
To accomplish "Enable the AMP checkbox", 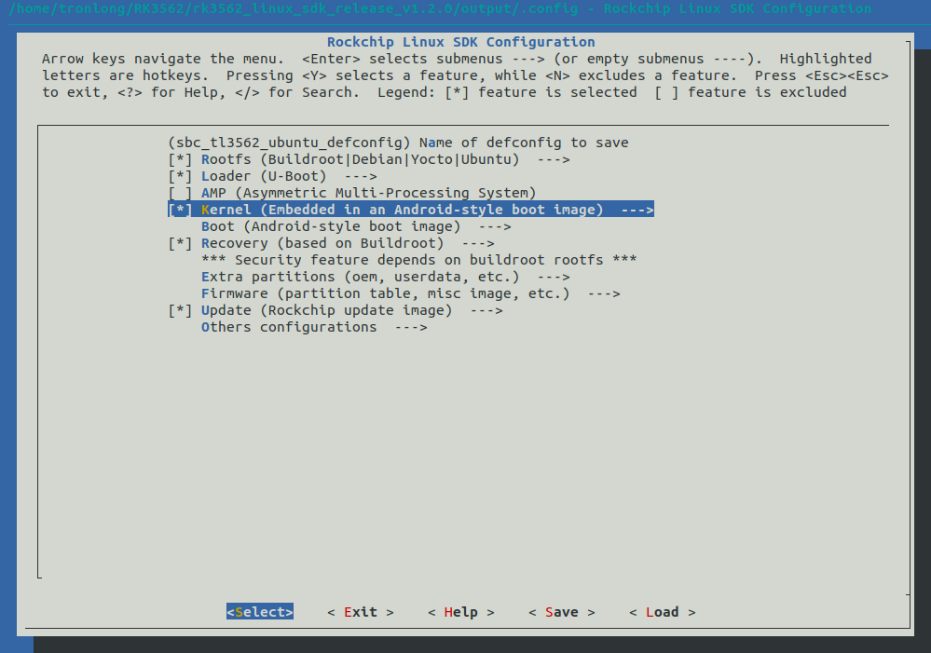I will point(180,193).
